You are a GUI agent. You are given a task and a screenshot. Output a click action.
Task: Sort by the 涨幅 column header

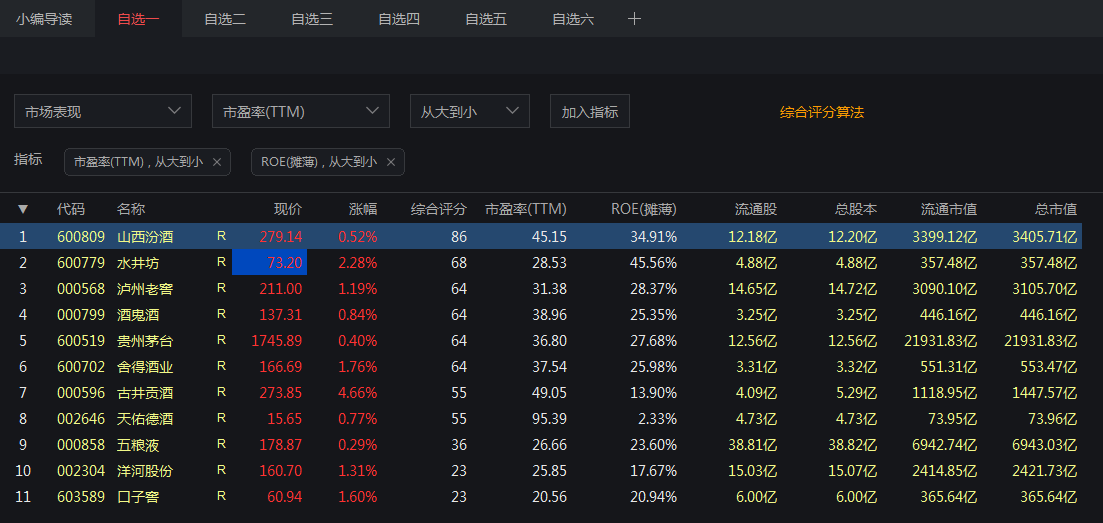pos(363,209)
